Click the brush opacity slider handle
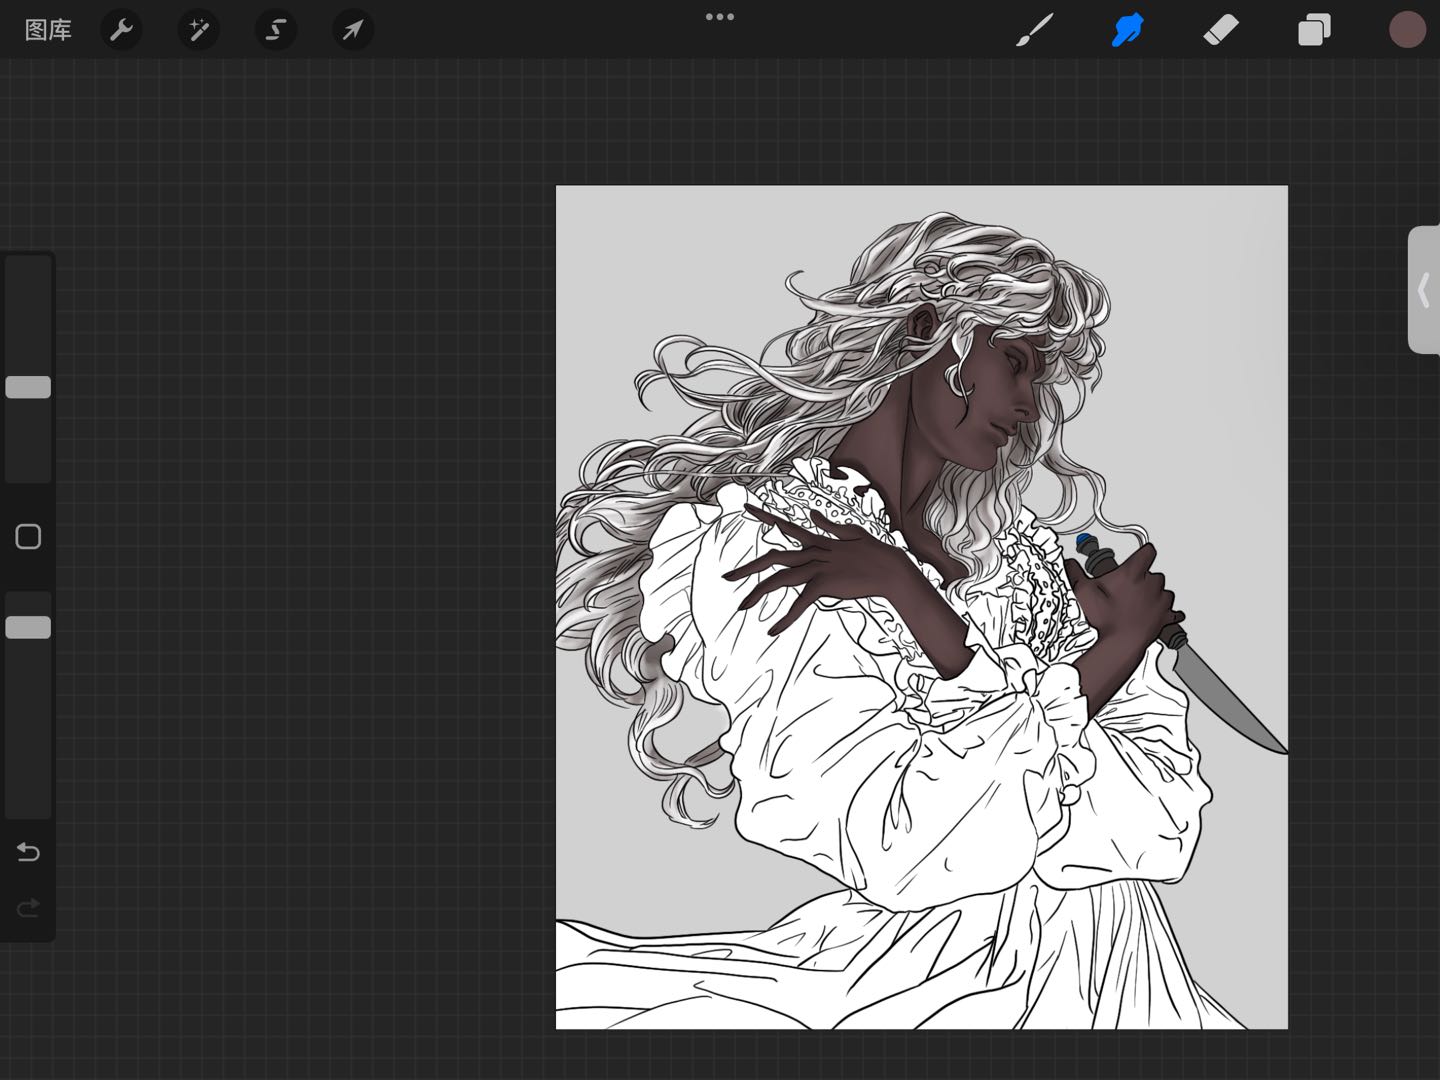The image size is (1440, 1080). (28, 627)
